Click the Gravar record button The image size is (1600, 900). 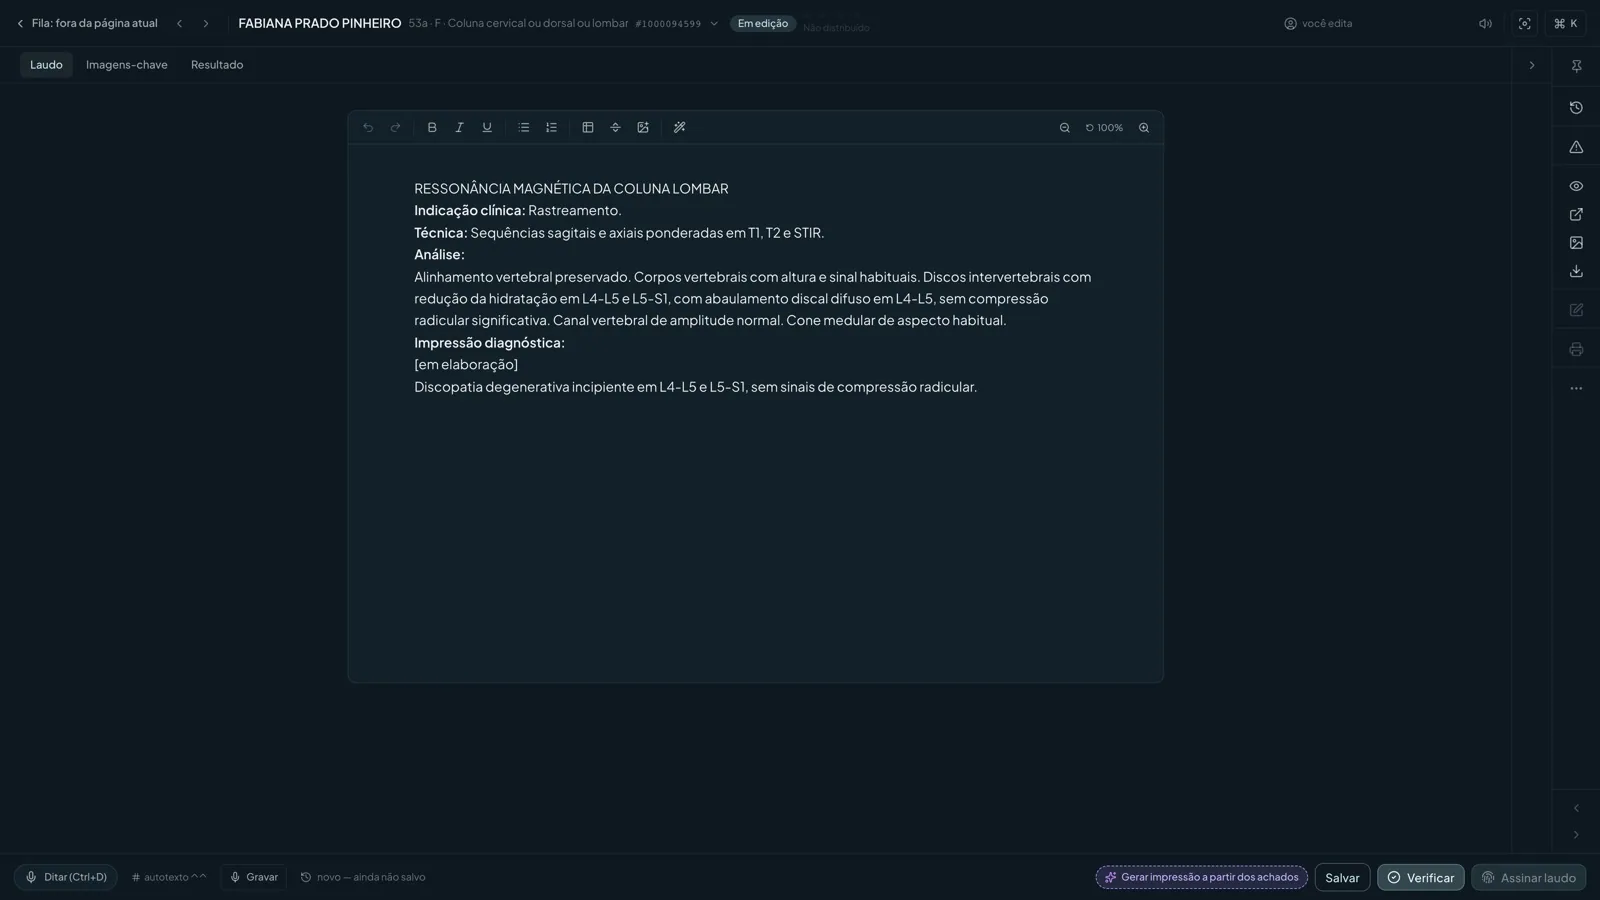[x=254, y=878]
